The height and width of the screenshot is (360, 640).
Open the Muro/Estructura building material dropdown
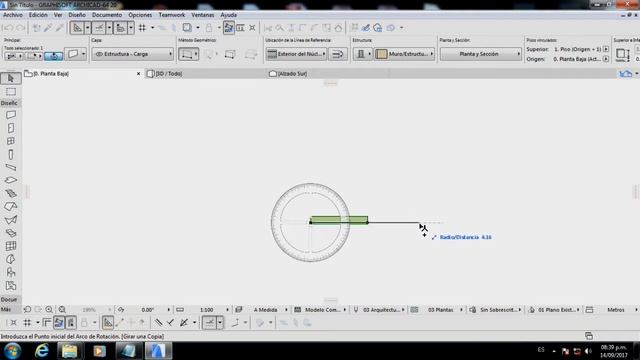click(404, 54)
